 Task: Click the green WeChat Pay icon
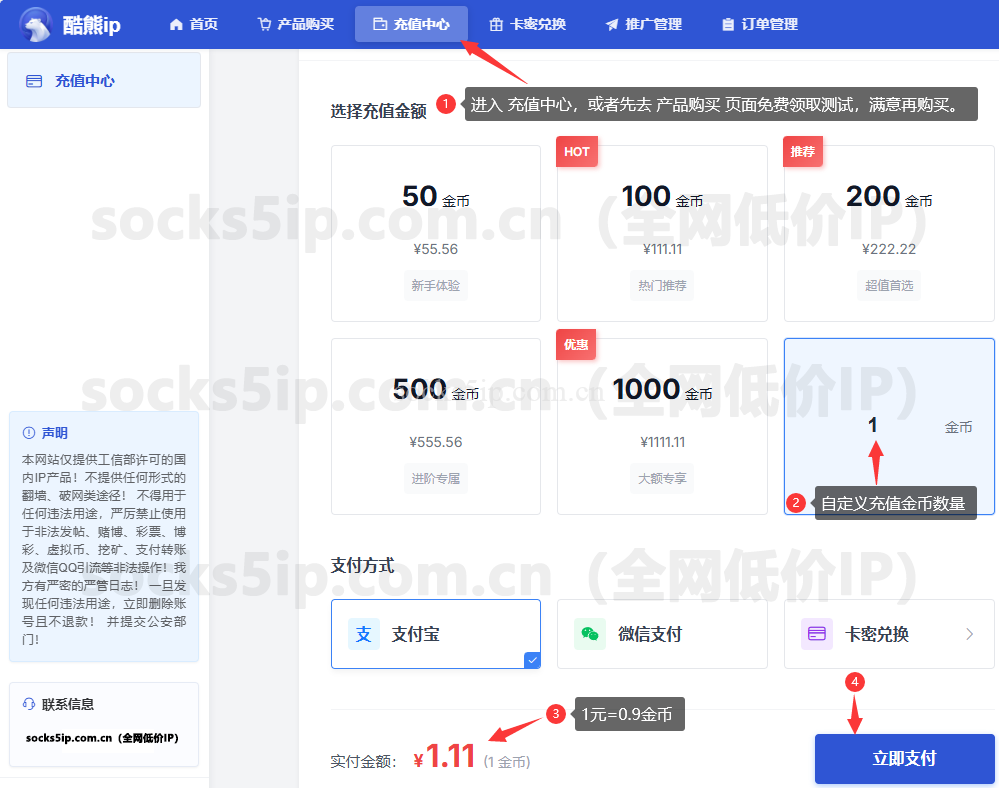589,634
